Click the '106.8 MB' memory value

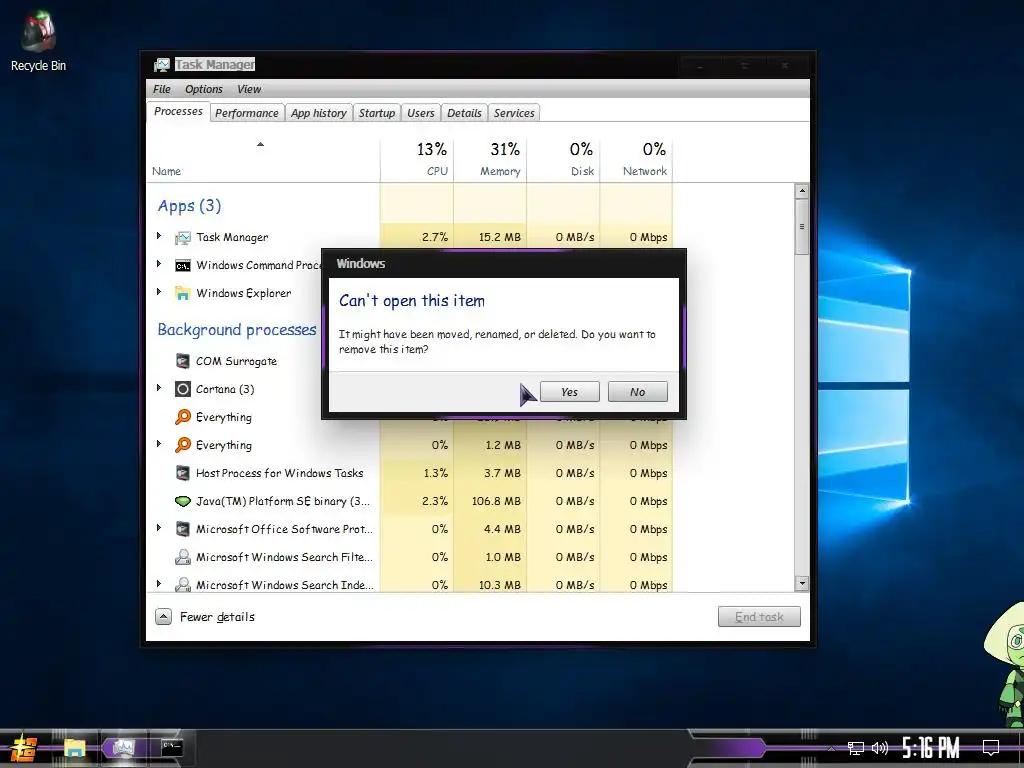[x=496, y=501]
